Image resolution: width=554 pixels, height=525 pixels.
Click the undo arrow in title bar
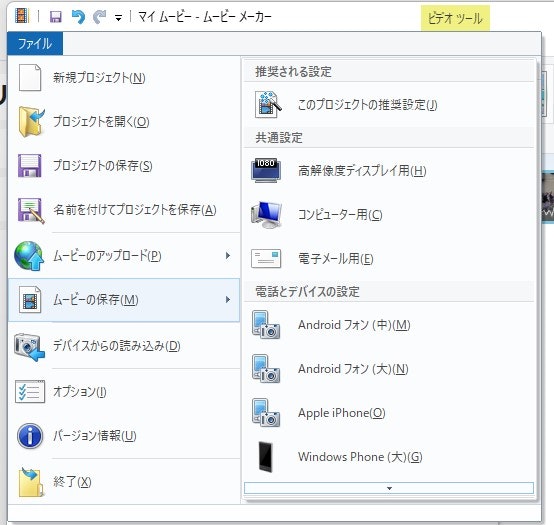(x=78, y=16)
